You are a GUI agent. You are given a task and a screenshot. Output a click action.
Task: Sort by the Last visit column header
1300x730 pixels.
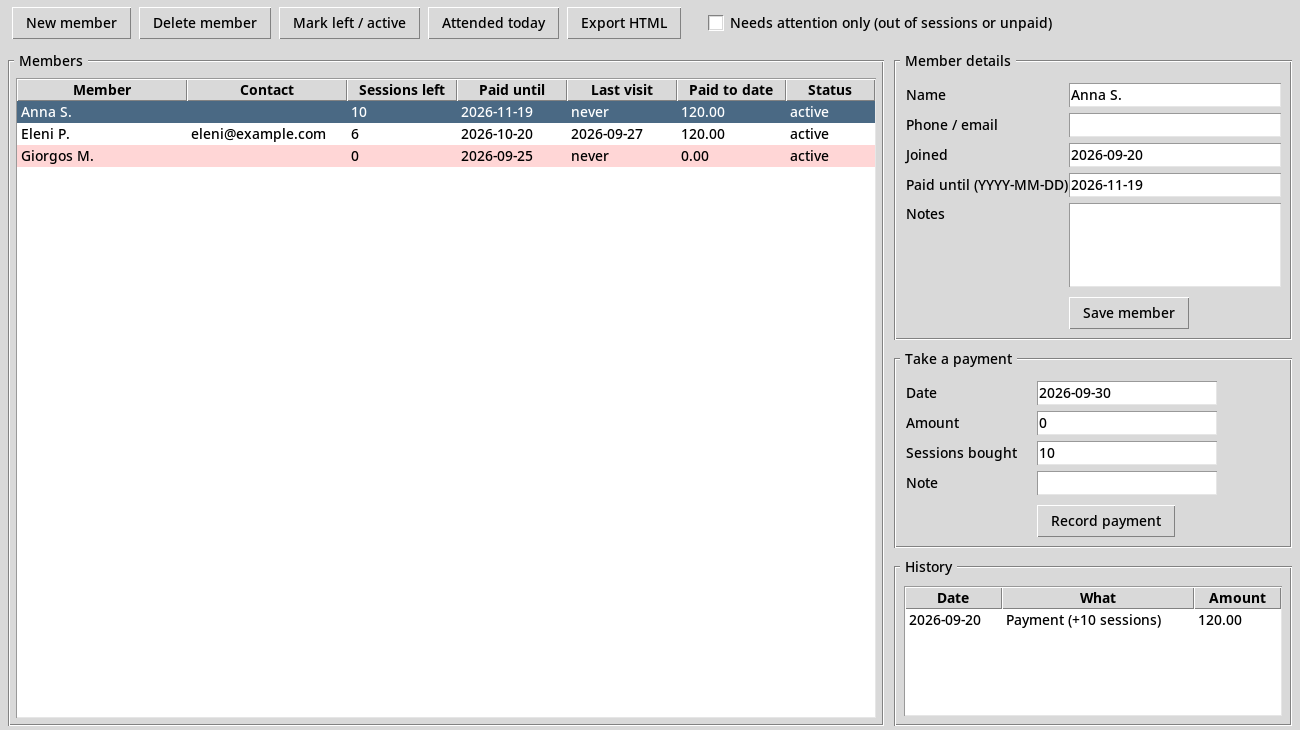[x=622, y=90]
